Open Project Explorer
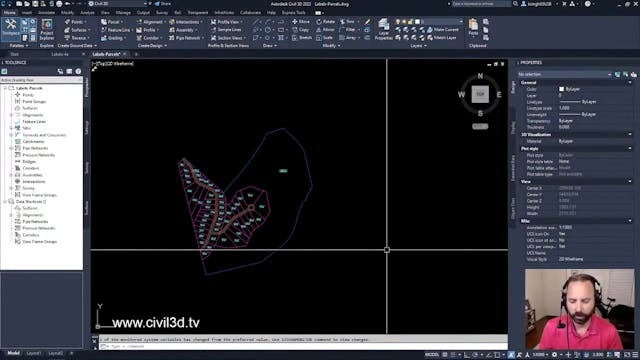Viewport: 640px width, 360px height. click(x=47, y=30)
